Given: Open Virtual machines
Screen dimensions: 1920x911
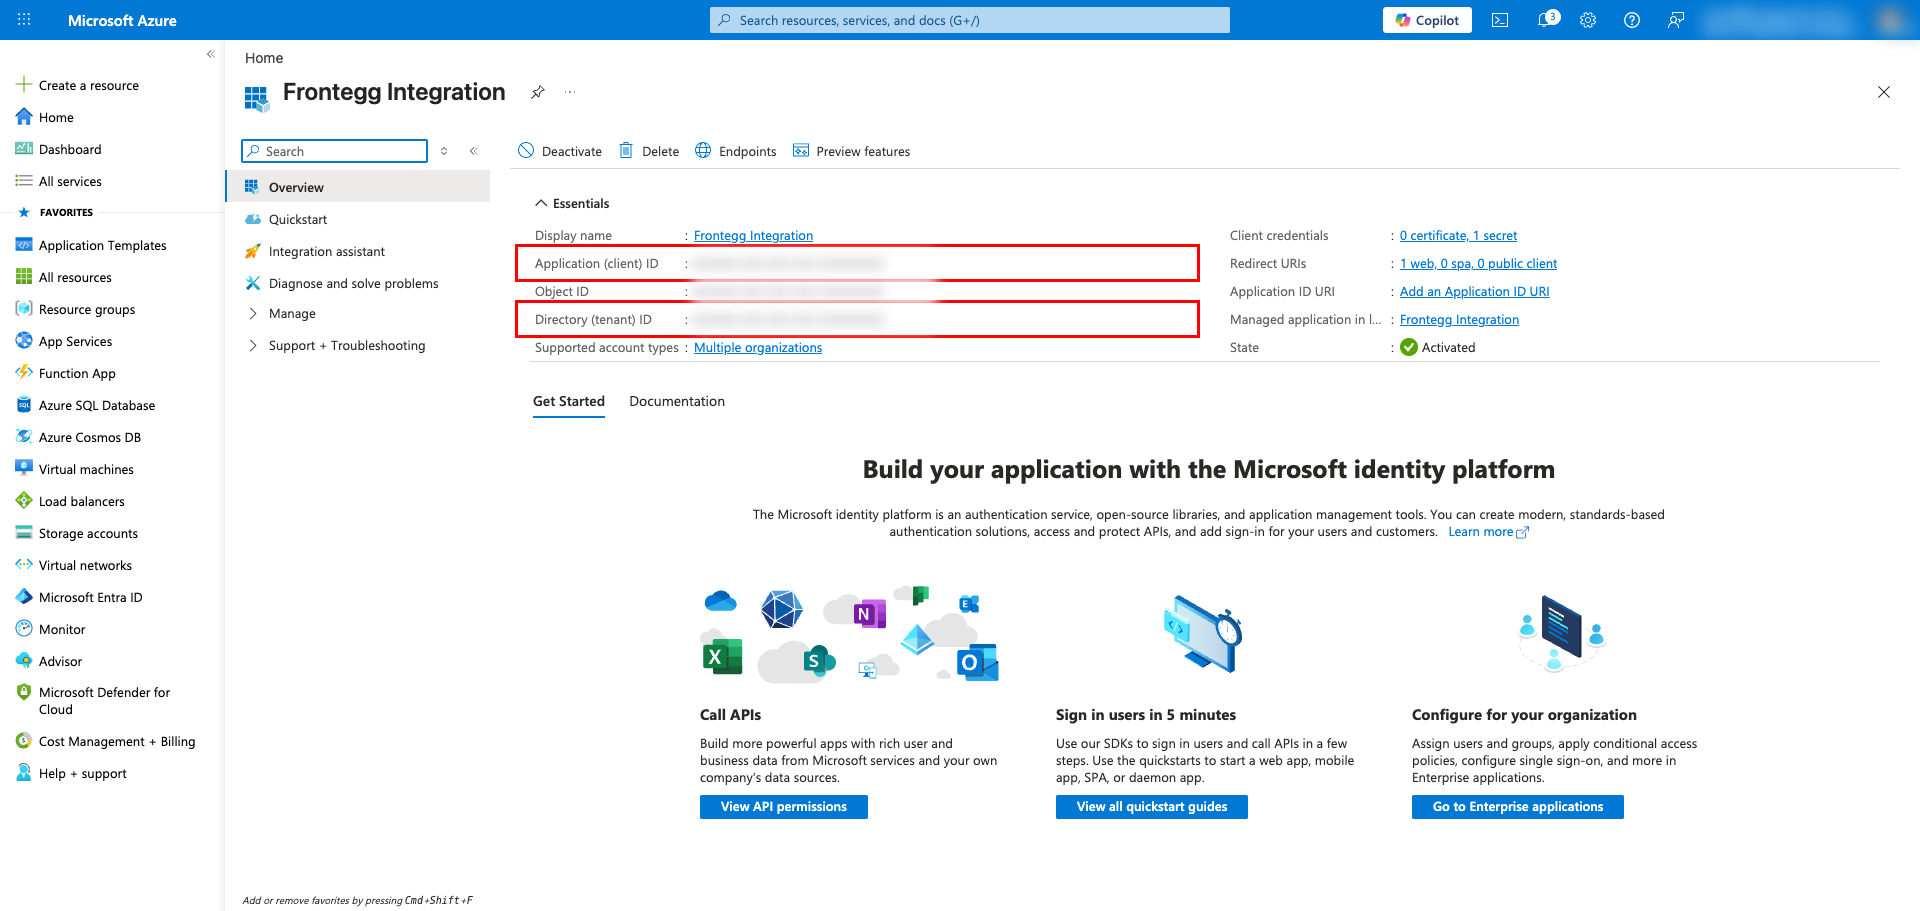Looking at the screenshot, I should [86, 469].
